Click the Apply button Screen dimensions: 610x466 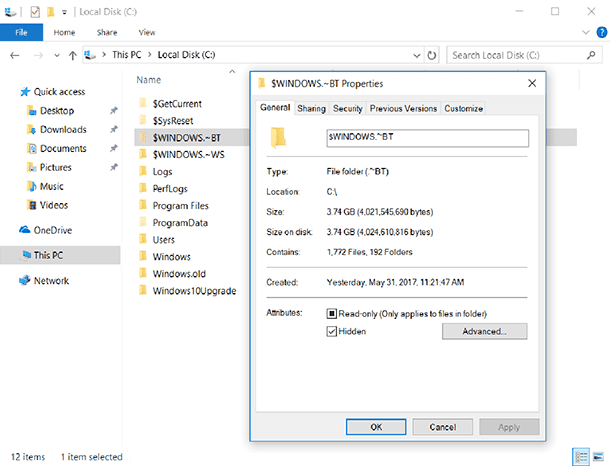click(x=509, y=427)
